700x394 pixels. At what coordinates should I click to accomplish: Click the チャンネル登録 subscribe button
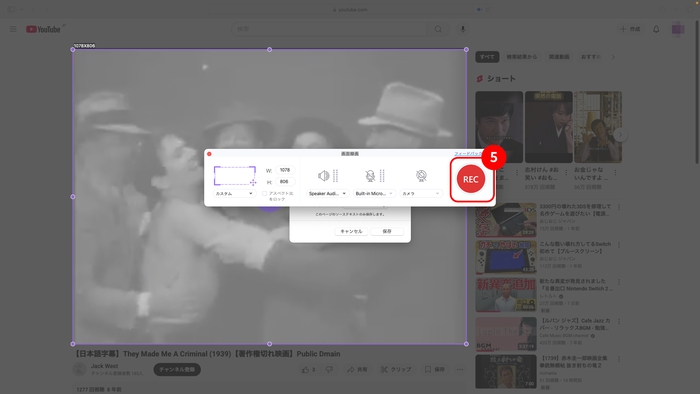click(x=177, y=369)
